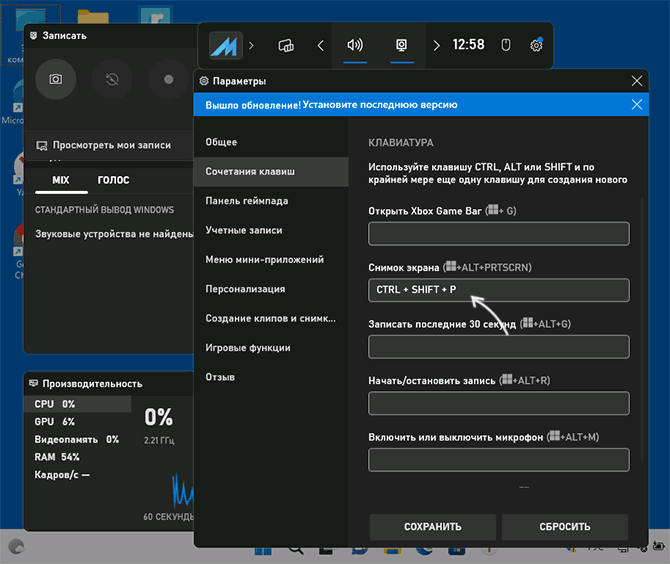Click the Начать/остановить запись shortcut field
670x564 pixels.
tap(499, 403)
